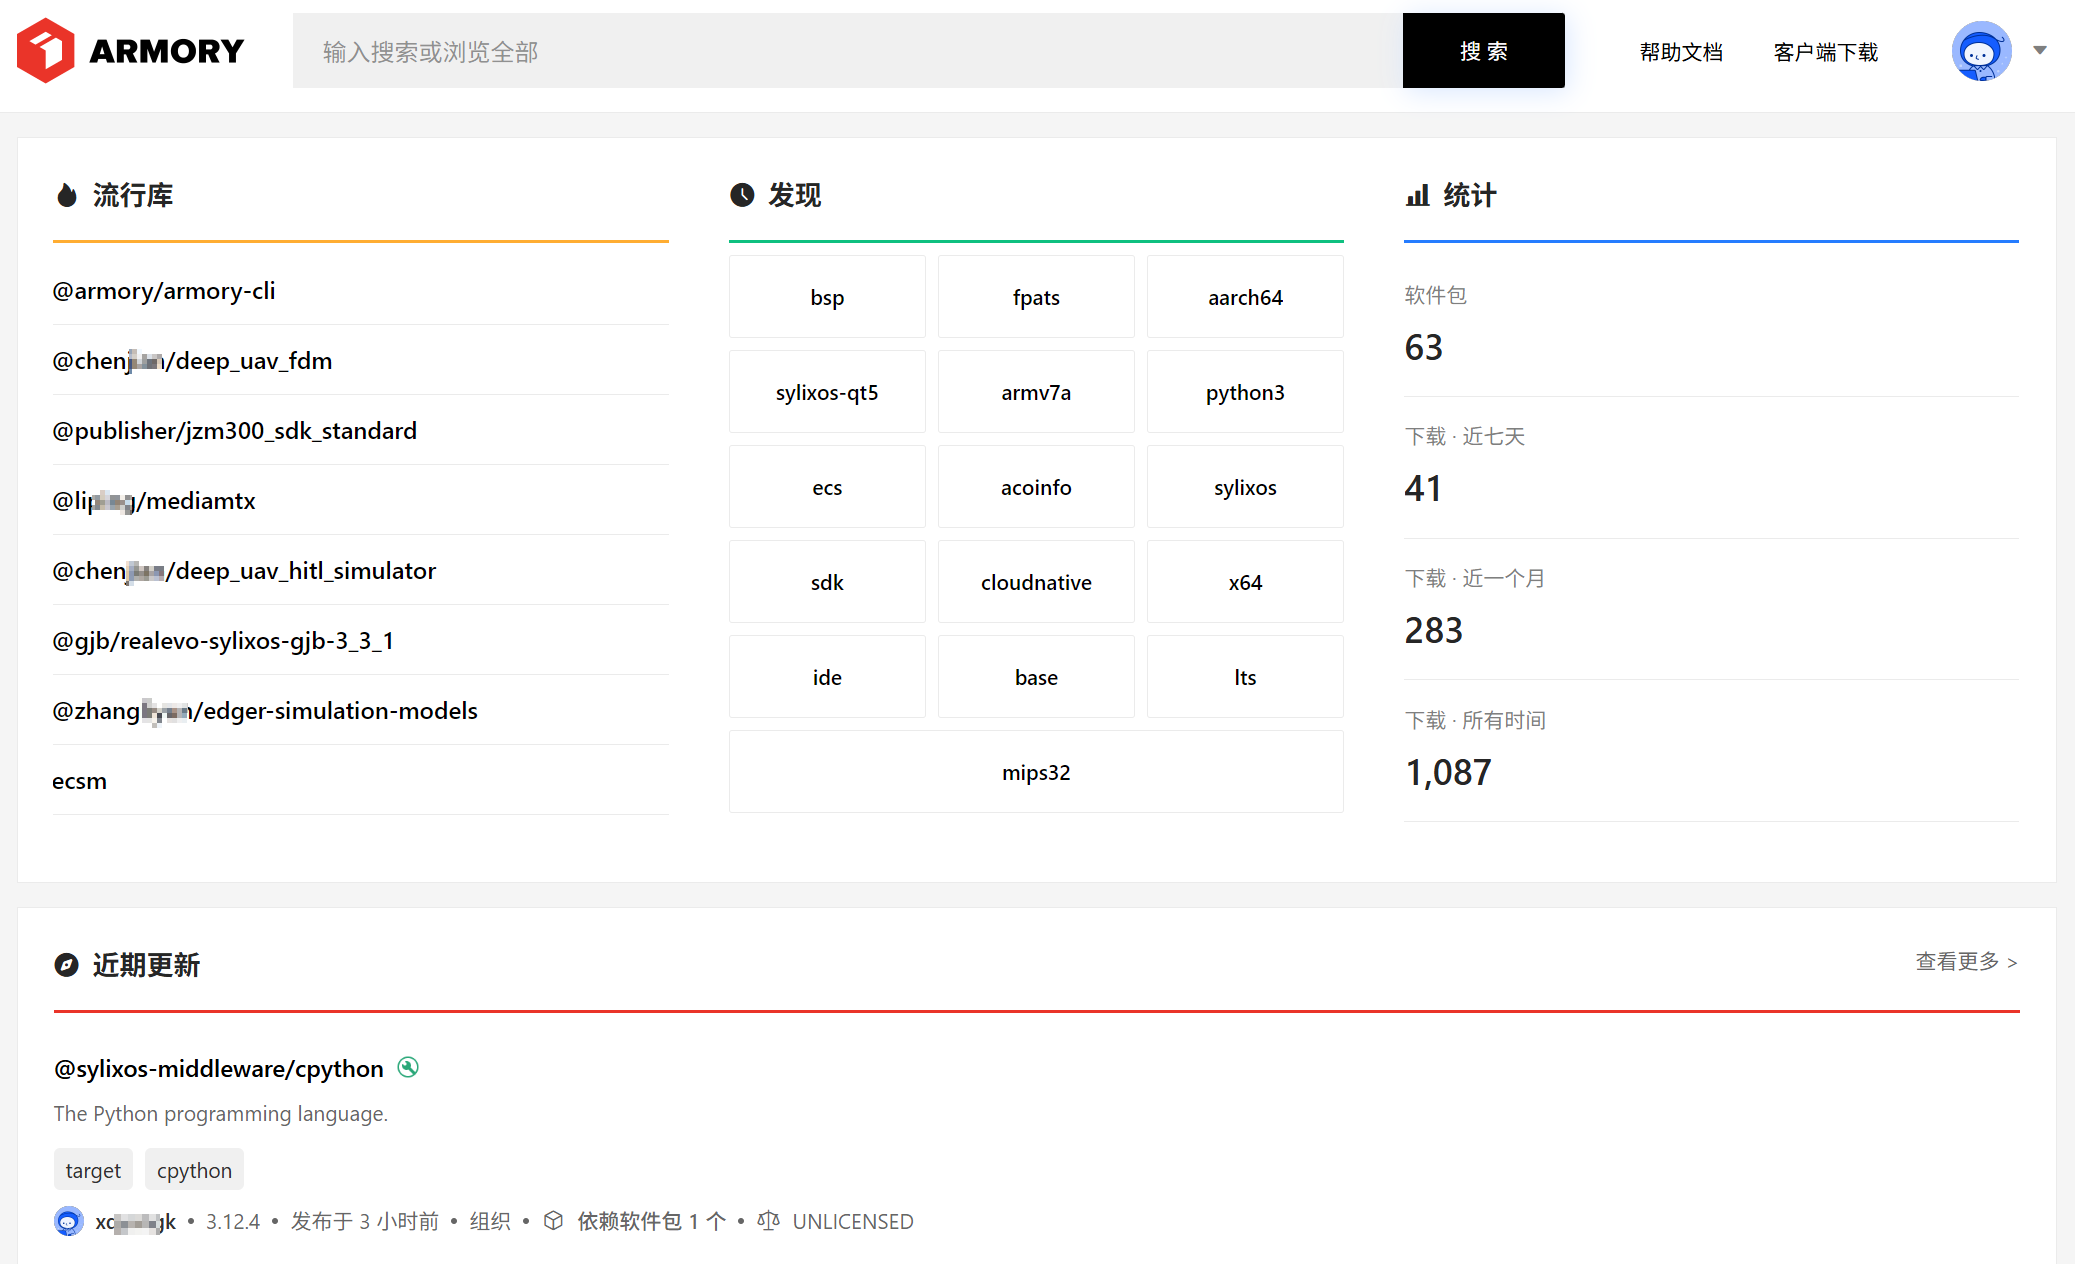
Task: Open deep_uav_hitl_simulator package link
Action: (244, 571)
